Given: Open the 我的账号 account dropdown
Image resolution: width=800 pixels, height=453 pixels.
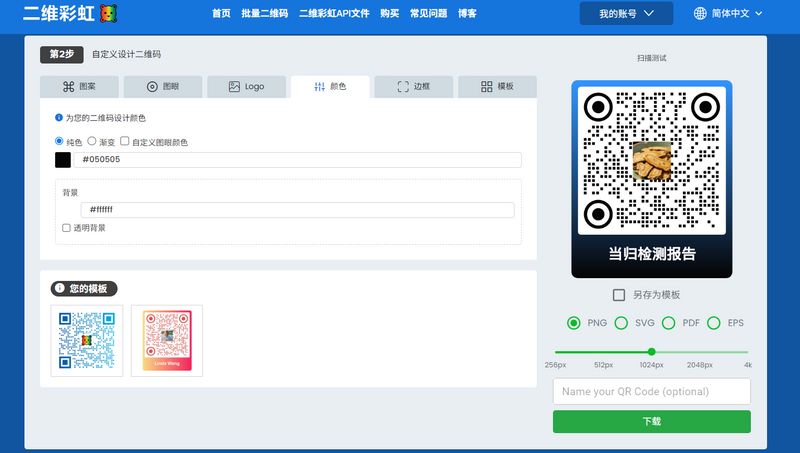Looking at the screenshot, I should (626, 13).
